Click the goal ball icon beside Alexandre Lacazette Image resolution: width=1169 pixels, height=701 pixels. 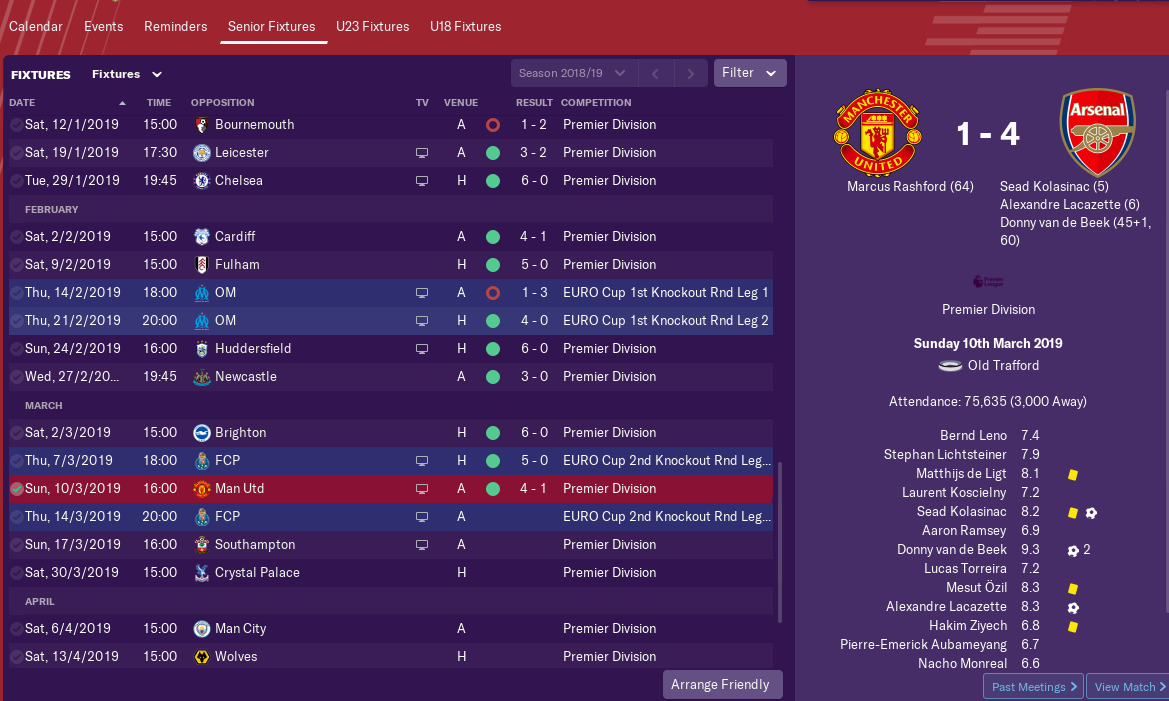(1073, 608)
